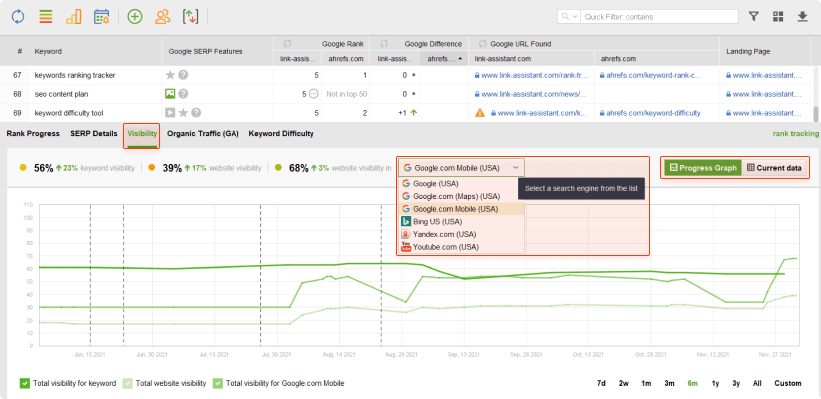Open the competitors people icon
This screenshot has height=399, width=821.
[x=163, y=17]
